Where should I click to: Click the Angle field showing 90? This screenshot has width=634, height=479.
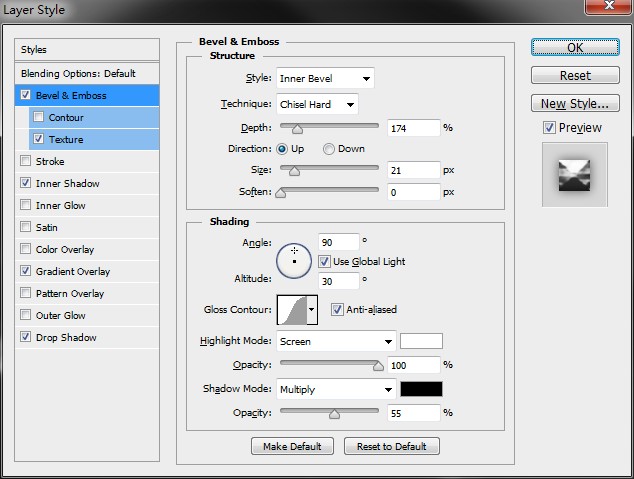(338, 242)
